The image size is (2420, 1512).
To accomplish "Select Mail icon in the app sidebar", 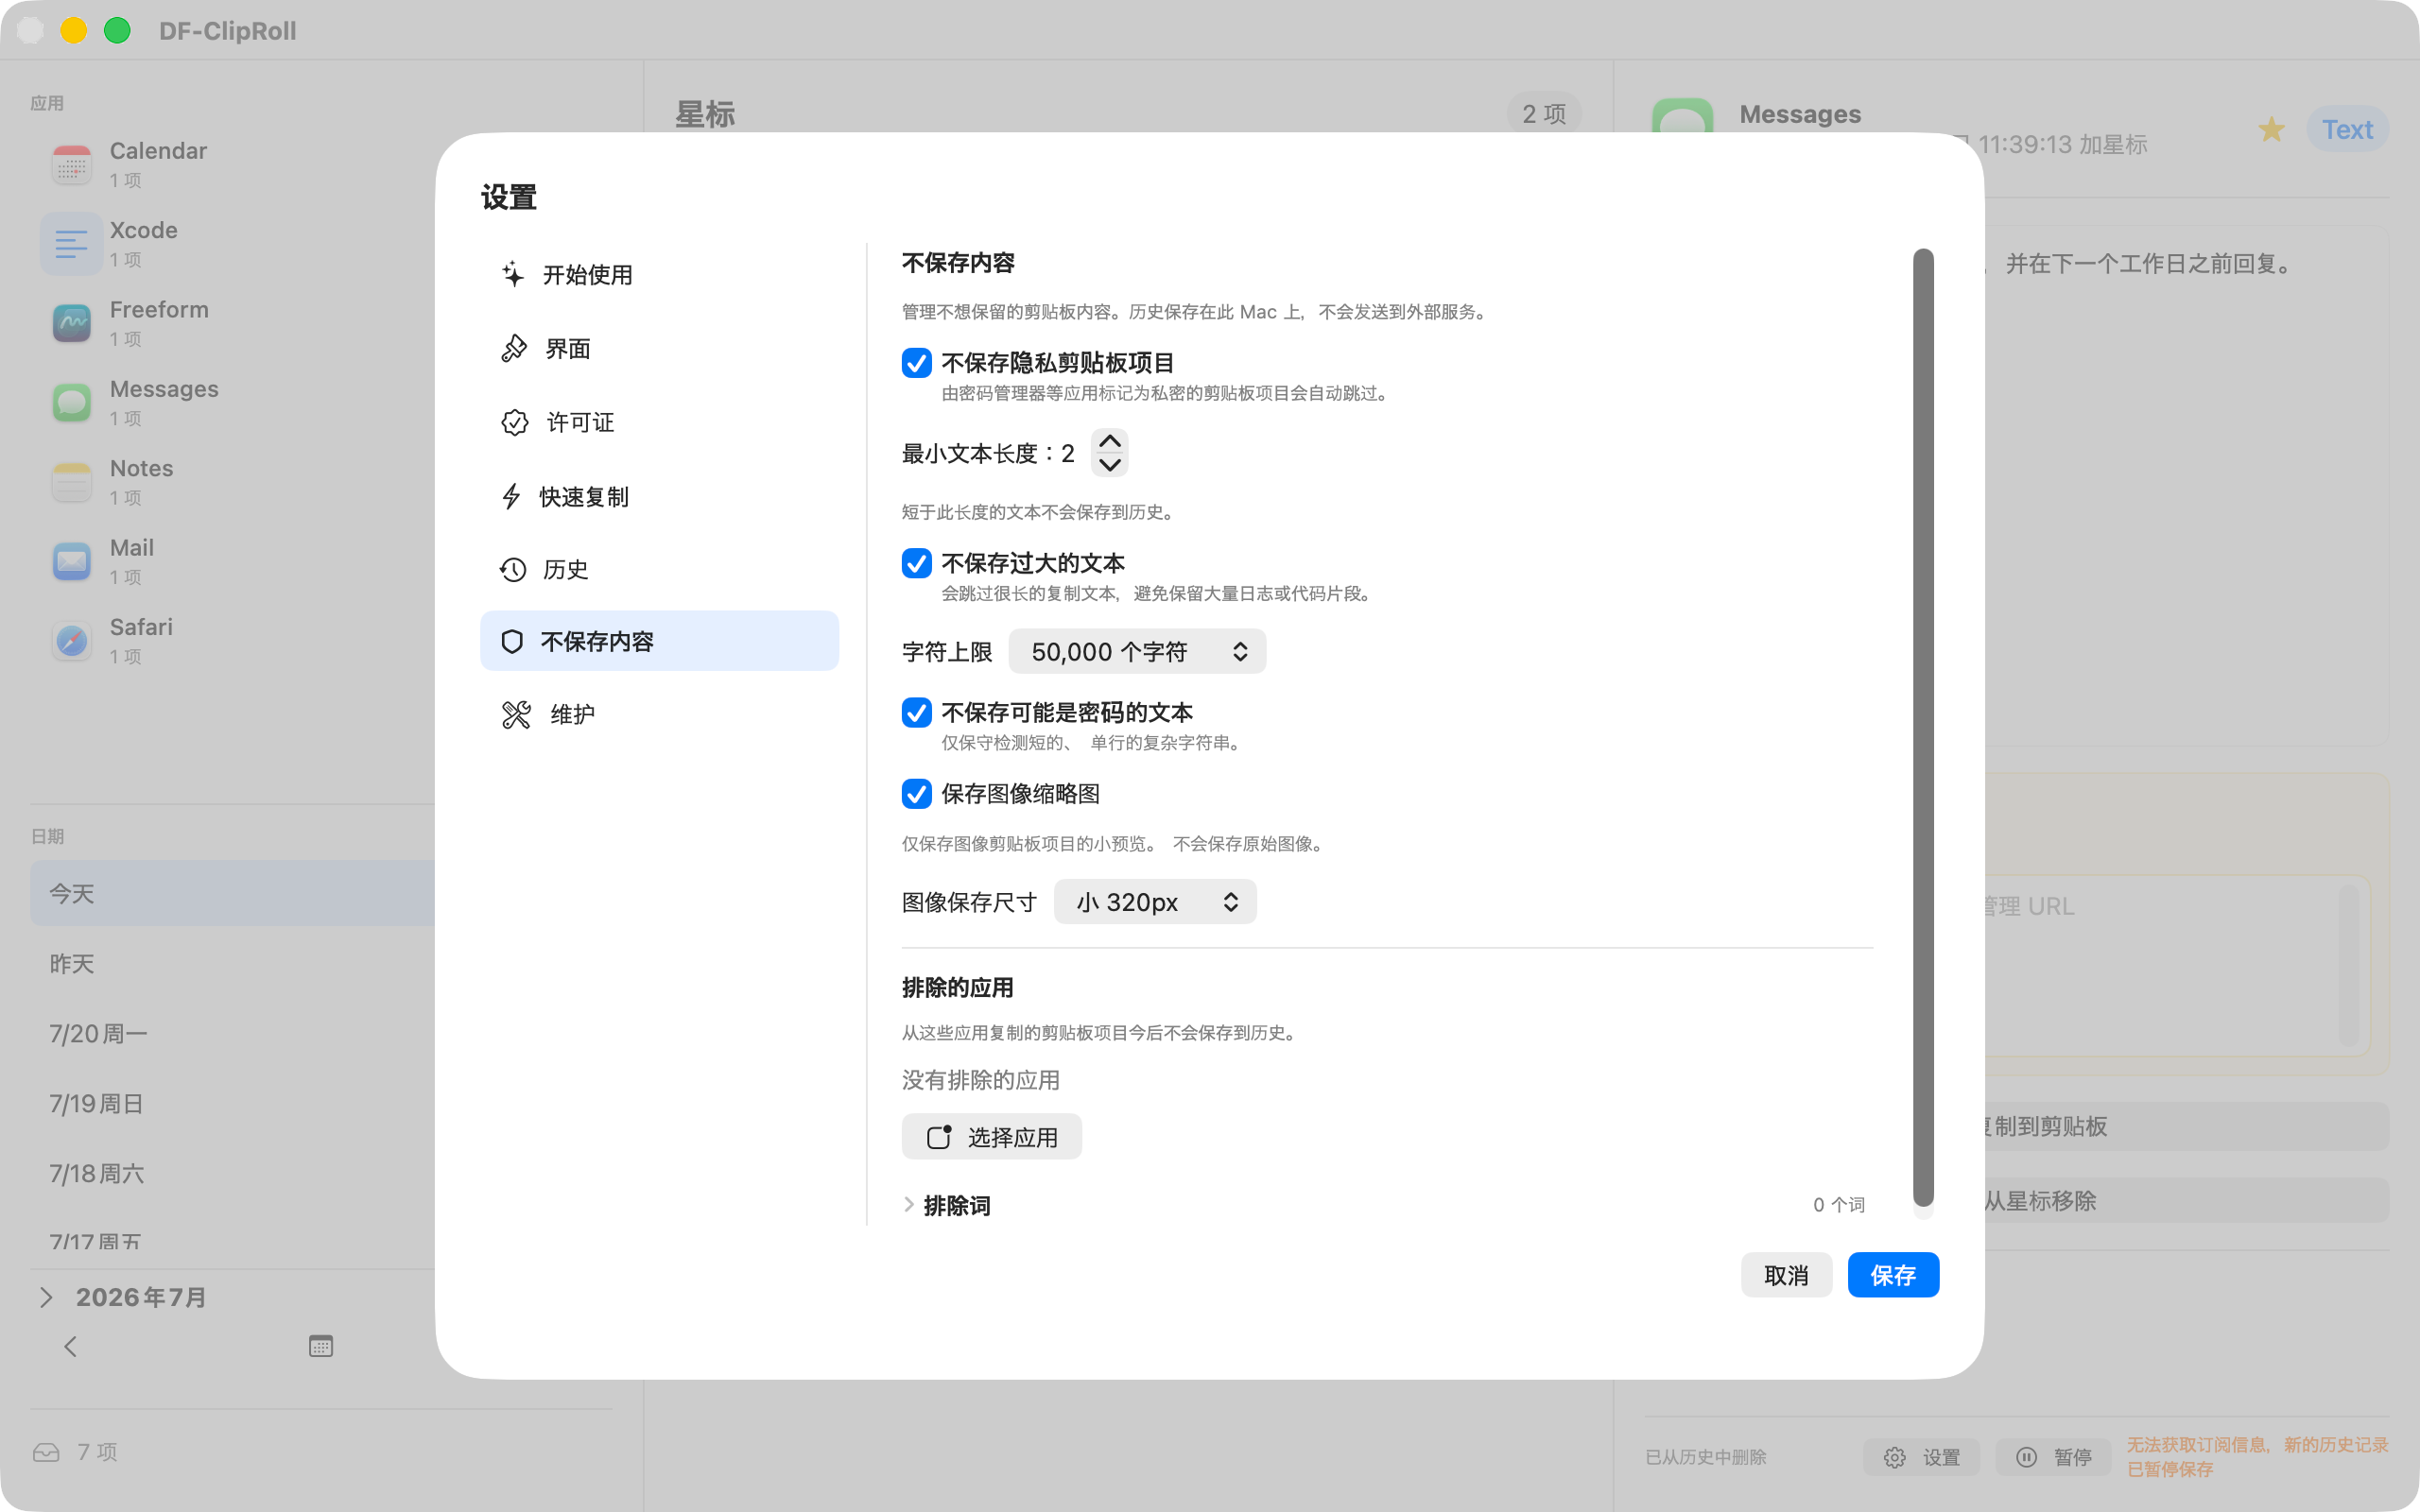I will click(x=72, y=561).
